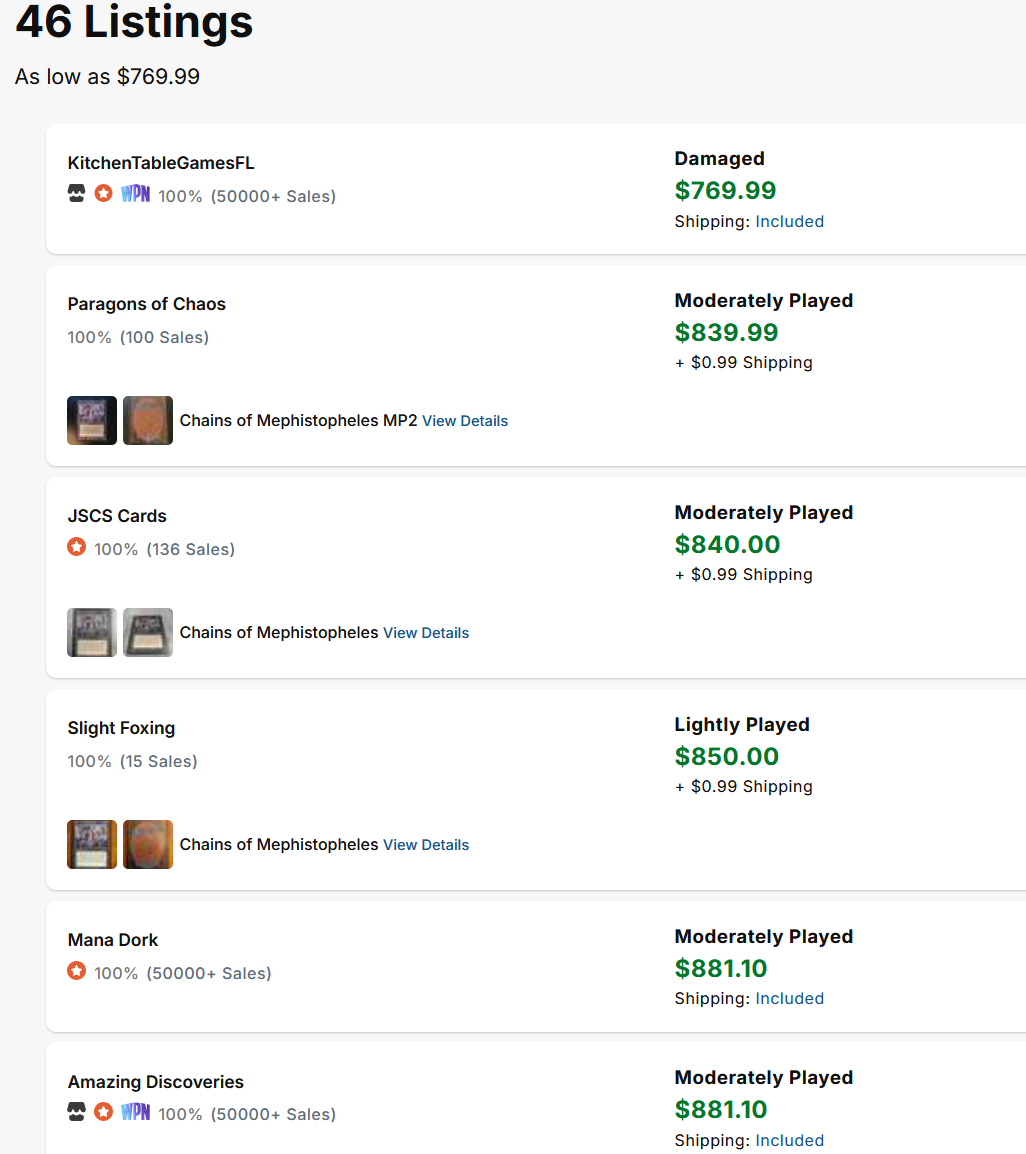Click the $881.10 price on Mana Dork listing
The height and width of the screenshot is (1154, 1026).
click(721, 968)
